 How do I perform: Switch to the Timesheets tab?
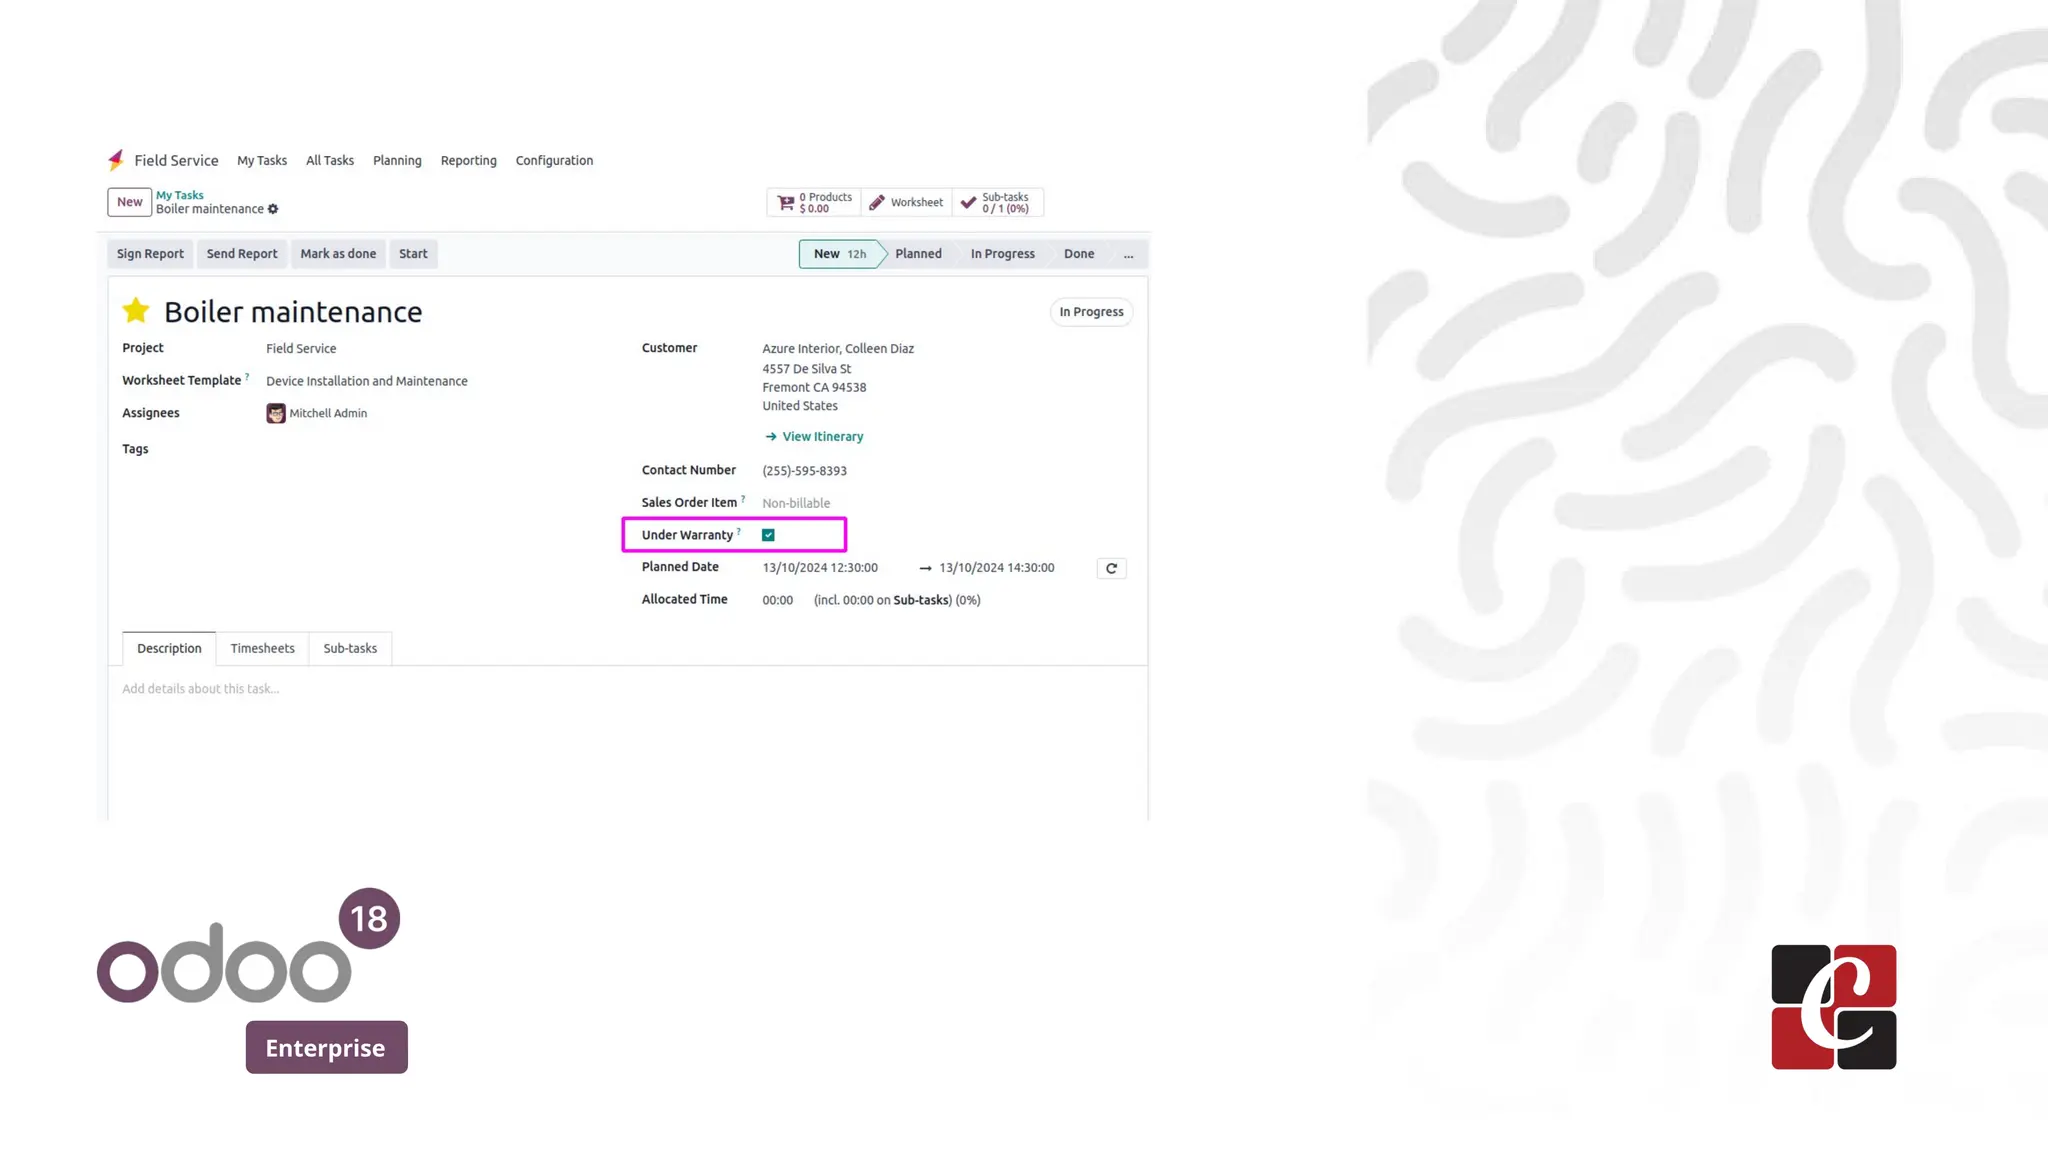[262, 649]
